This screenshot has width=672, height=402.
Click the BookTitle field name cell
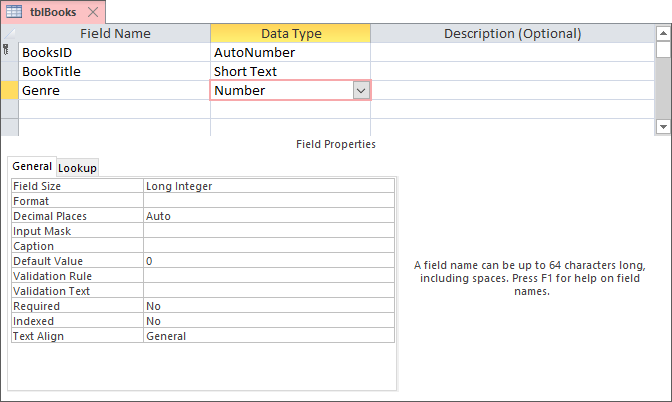pos(114,71)
